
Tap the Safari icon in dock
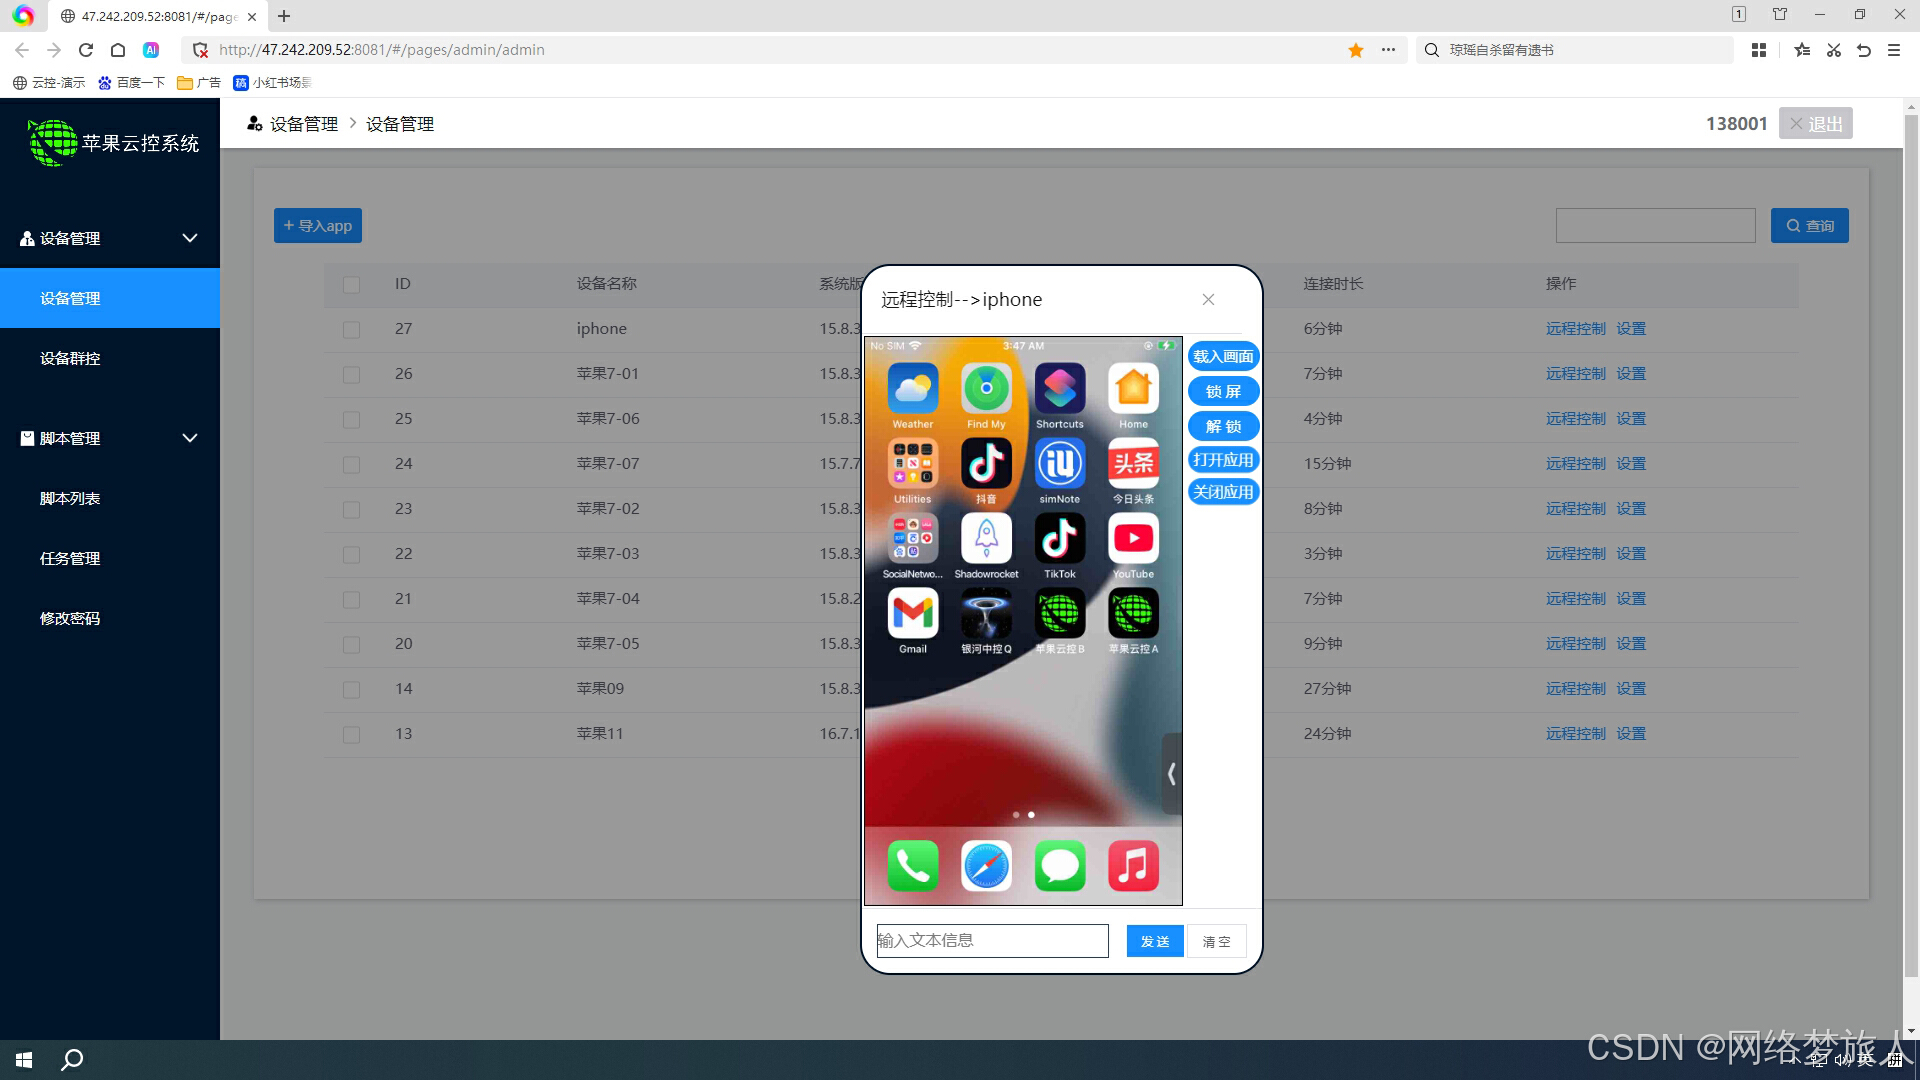(x=986, y=866)
